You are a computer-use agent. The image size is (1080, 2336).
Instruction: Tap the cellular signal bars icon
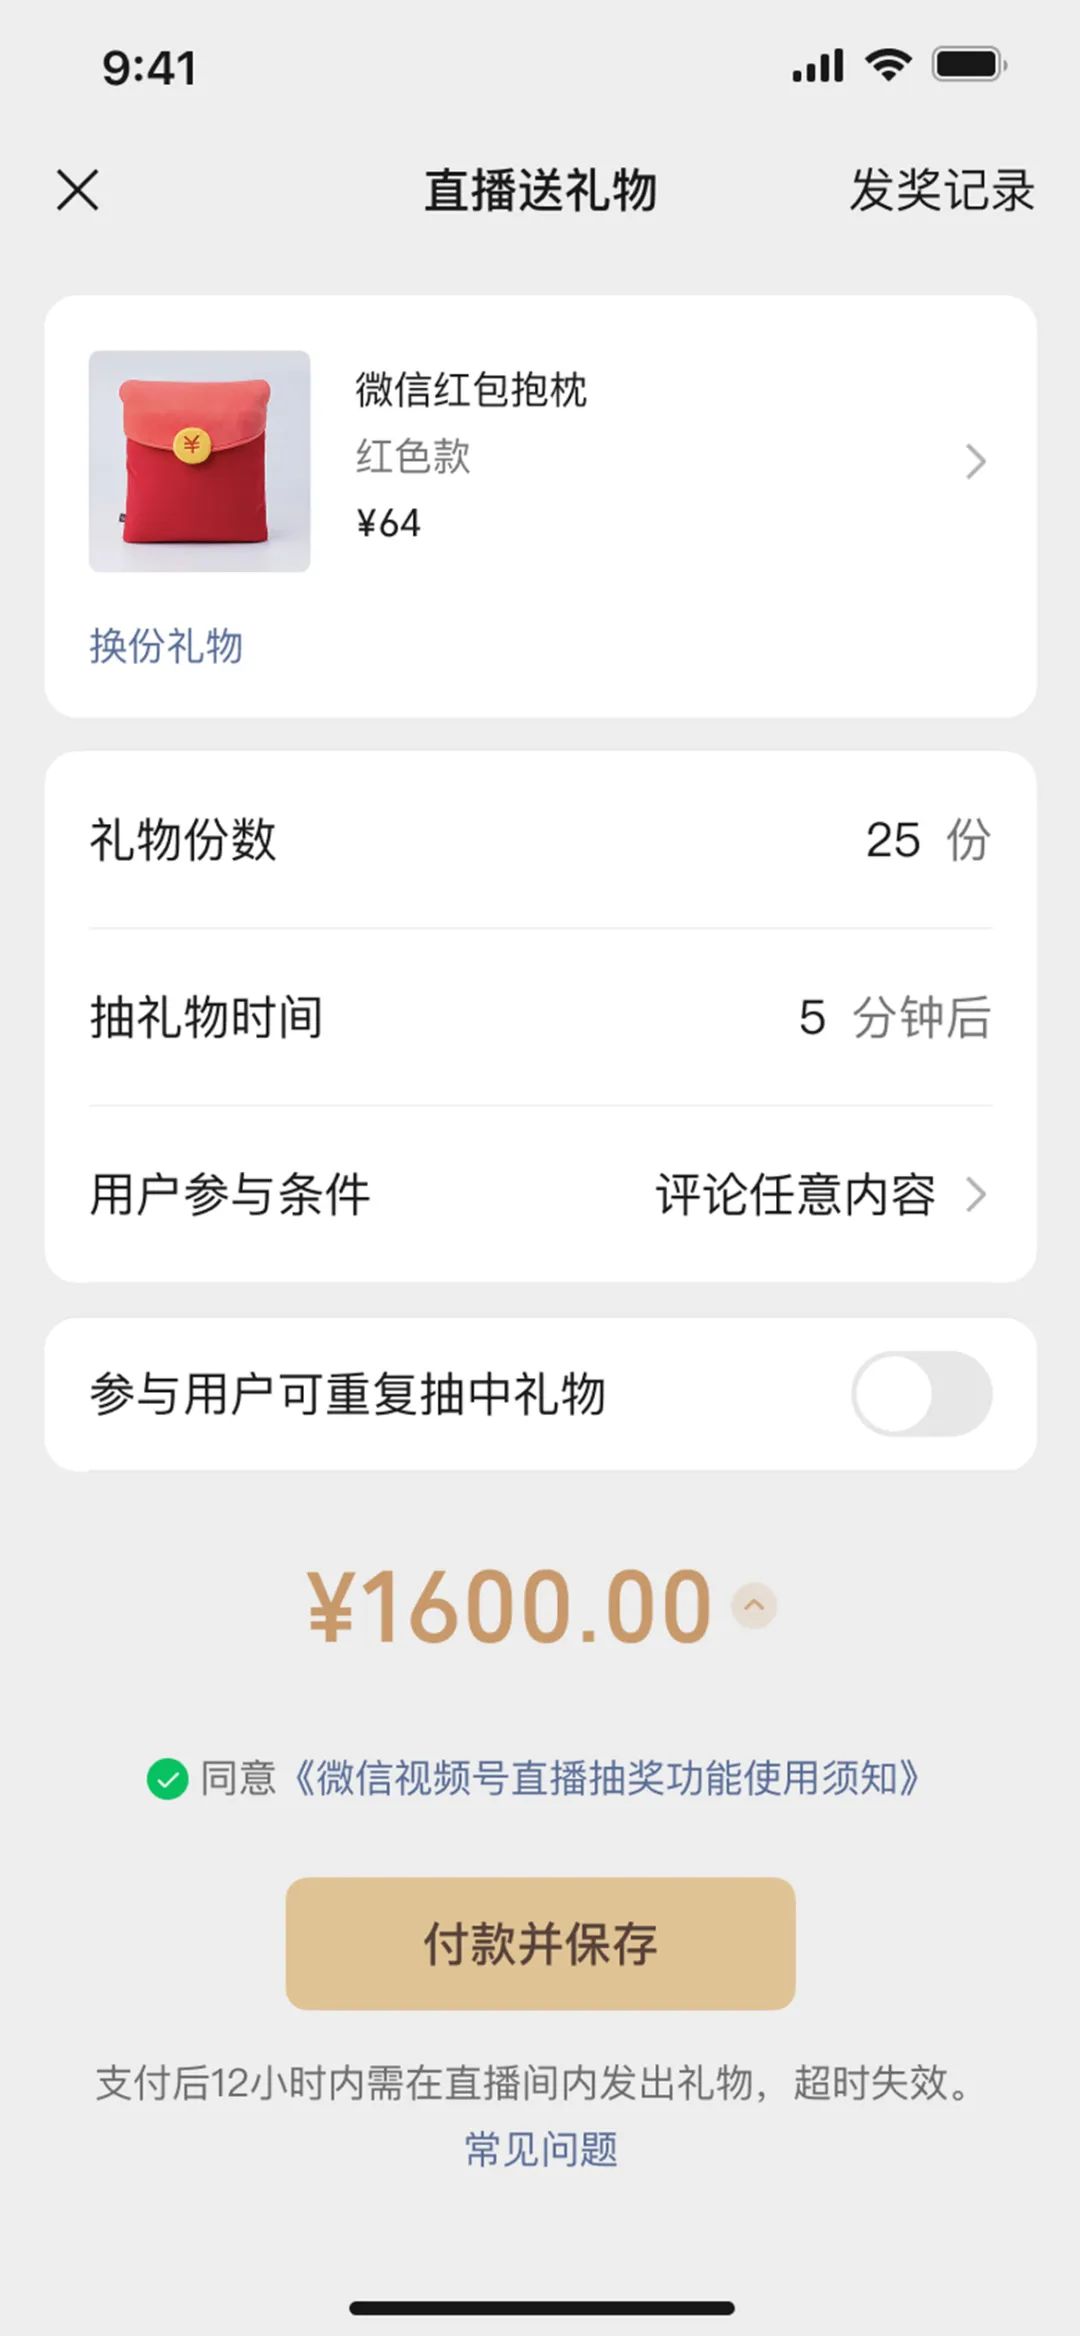818,66
